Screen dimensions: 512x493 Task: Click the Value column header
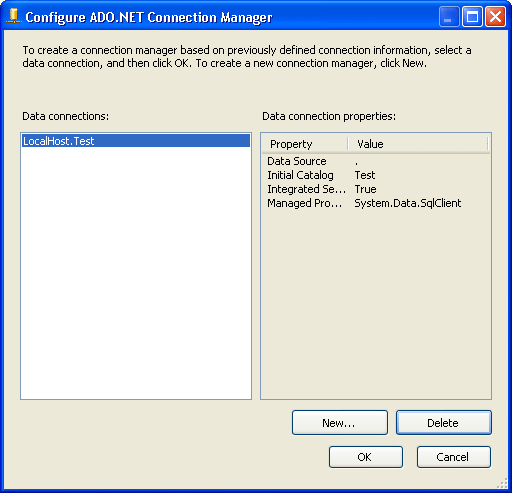418,144
